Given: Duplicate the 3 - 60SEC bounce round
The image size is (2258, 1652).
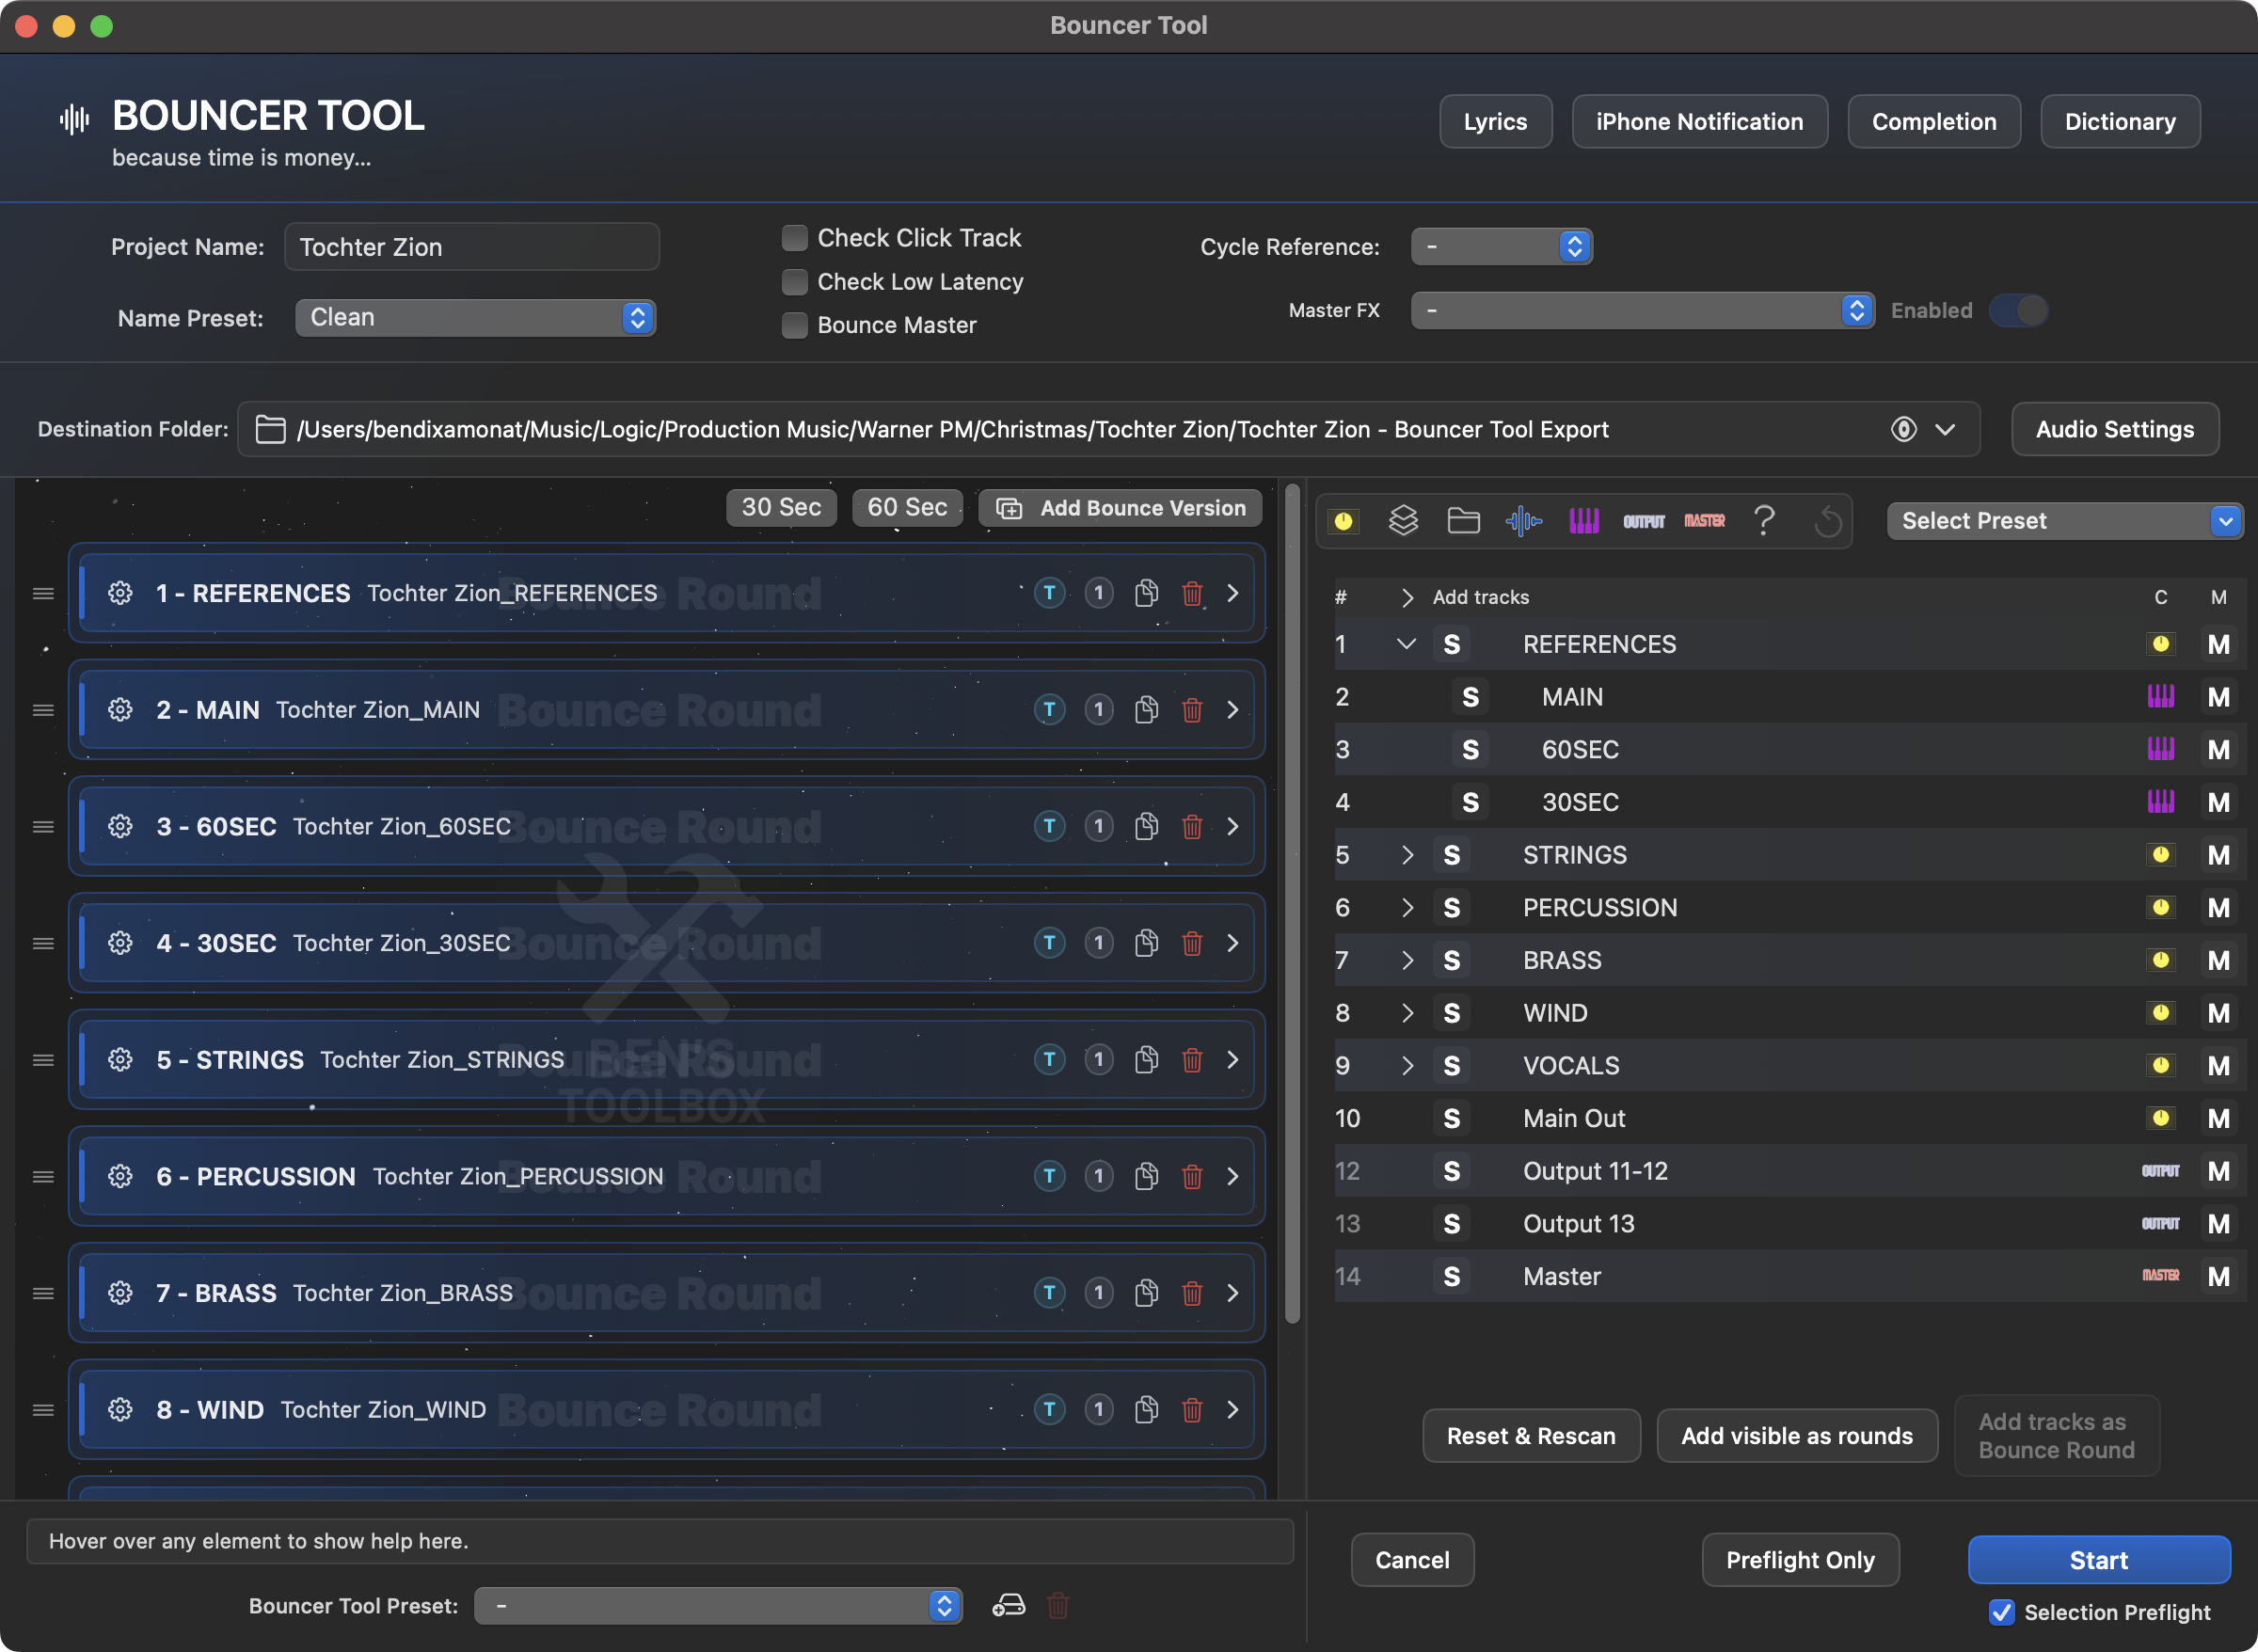Looking at the screenshot, I should click(1146, 826).
